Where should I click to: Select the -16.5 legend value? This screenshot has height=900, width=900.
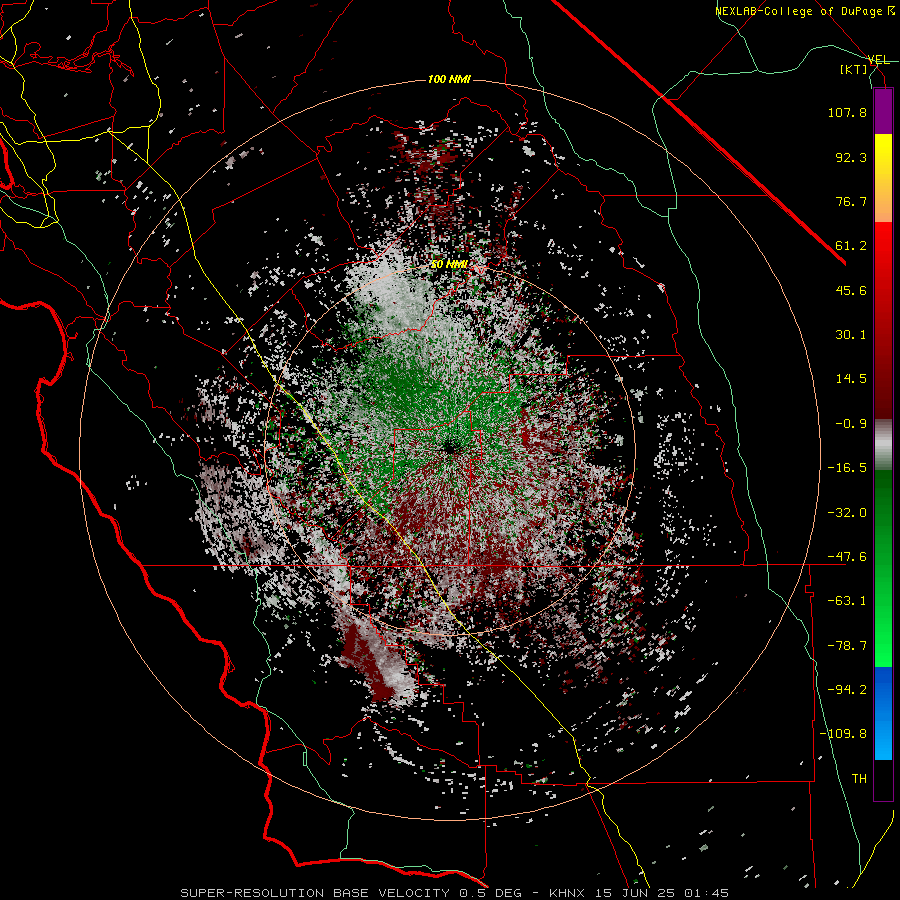[847, 468]
